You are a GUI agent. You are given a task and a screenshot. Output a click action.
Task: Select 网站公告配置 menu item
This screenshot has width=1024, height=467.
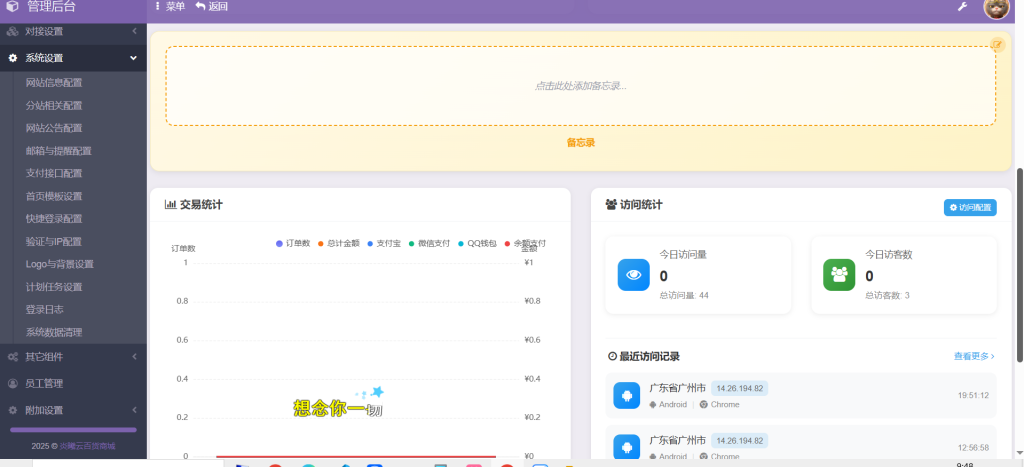click(x=54, y=128)
